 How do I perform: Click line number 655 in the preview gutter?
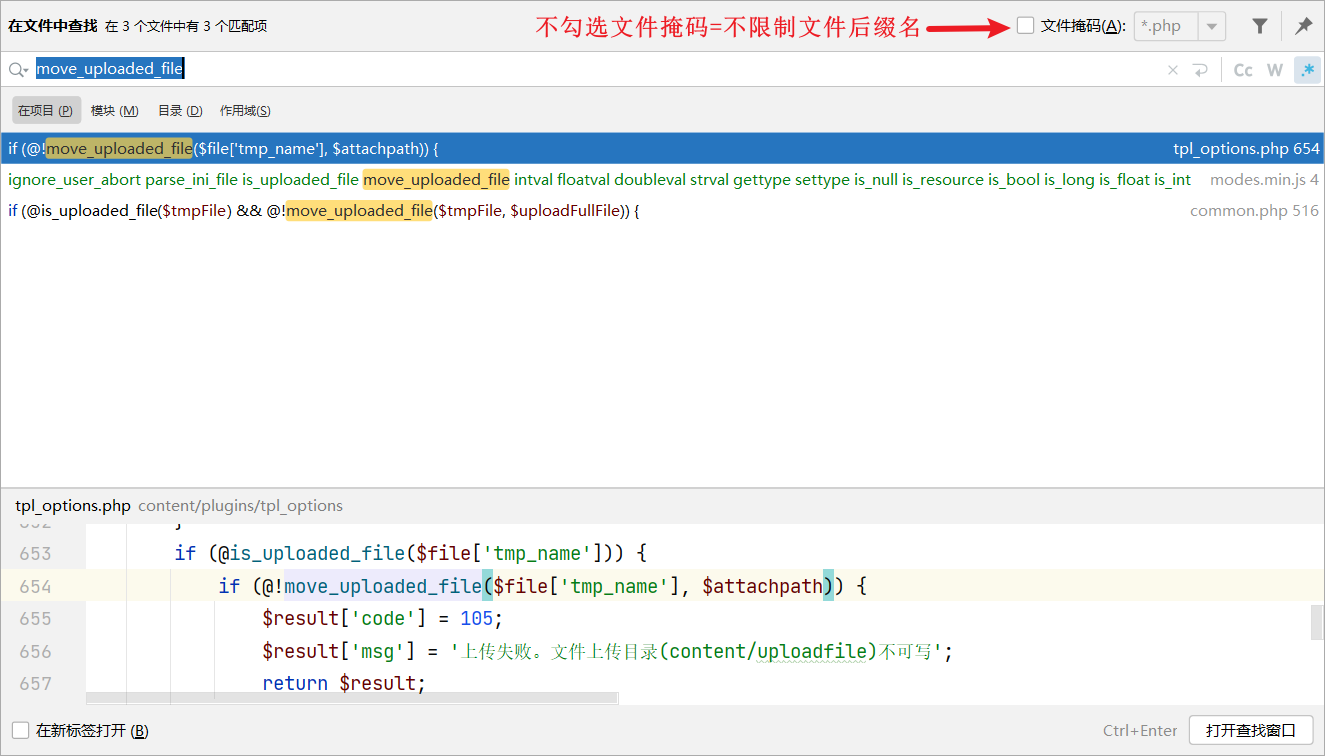35,619
